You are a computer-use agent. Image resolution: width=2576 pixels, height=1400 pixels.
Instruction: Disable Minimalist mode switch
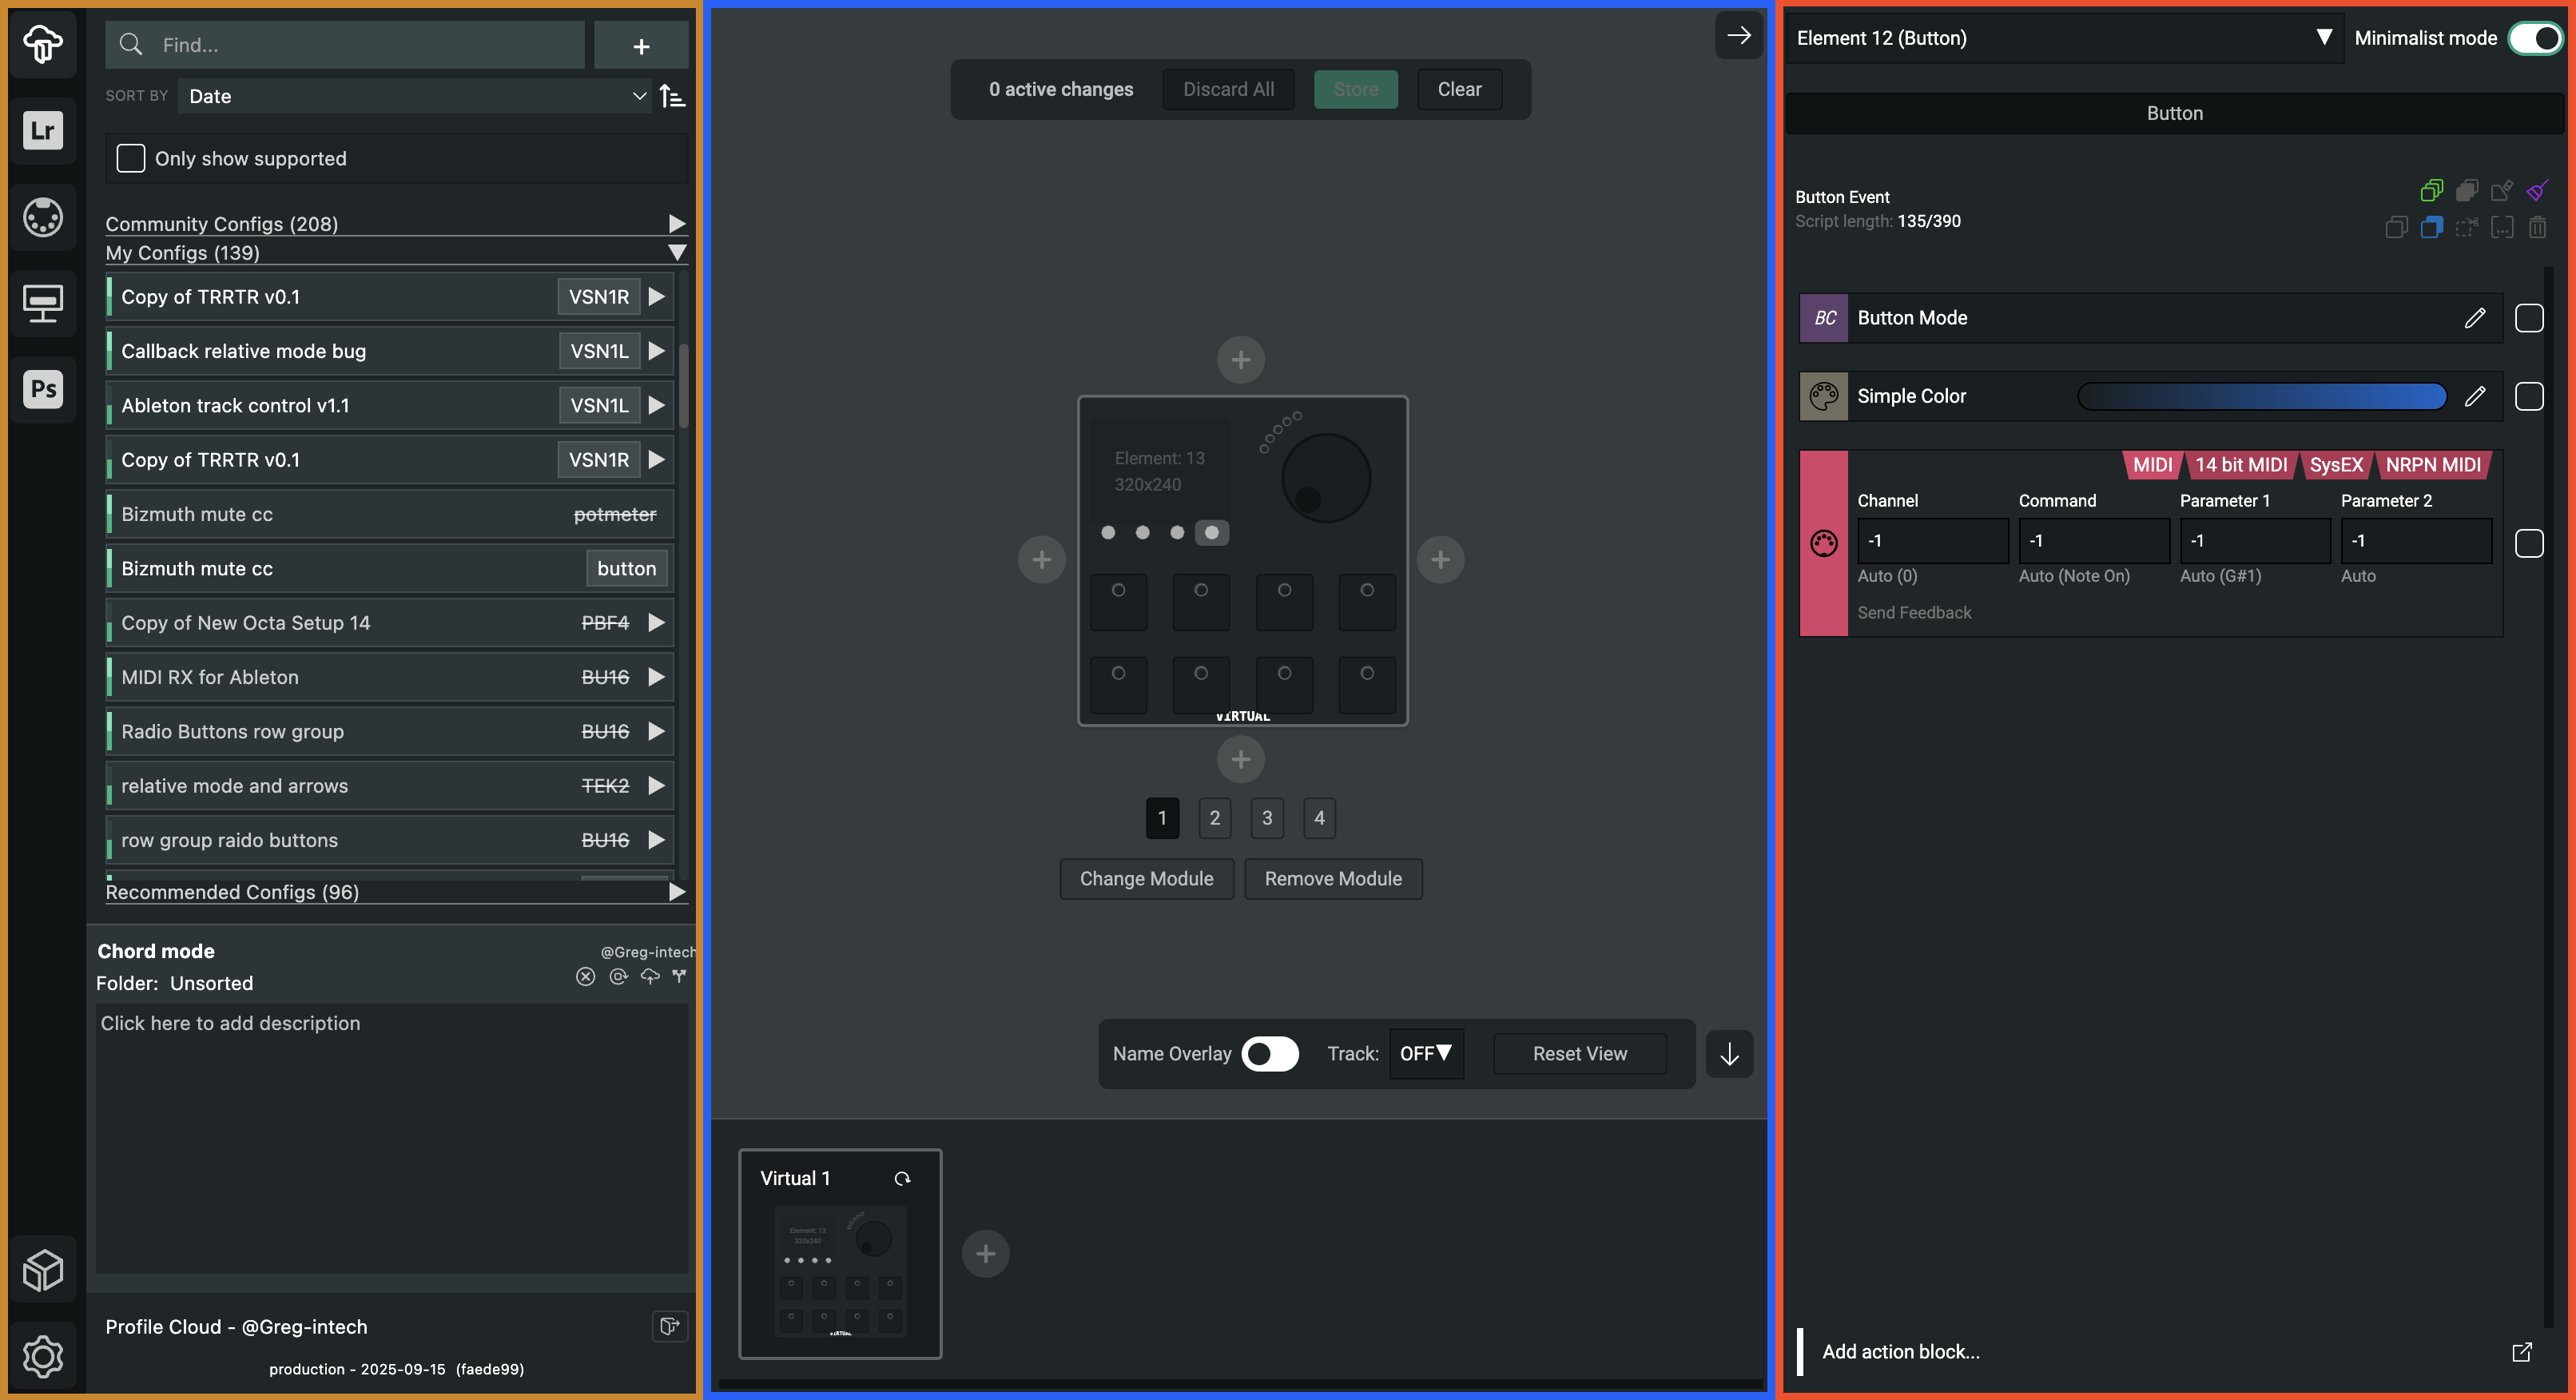[x=2535, y=38]
